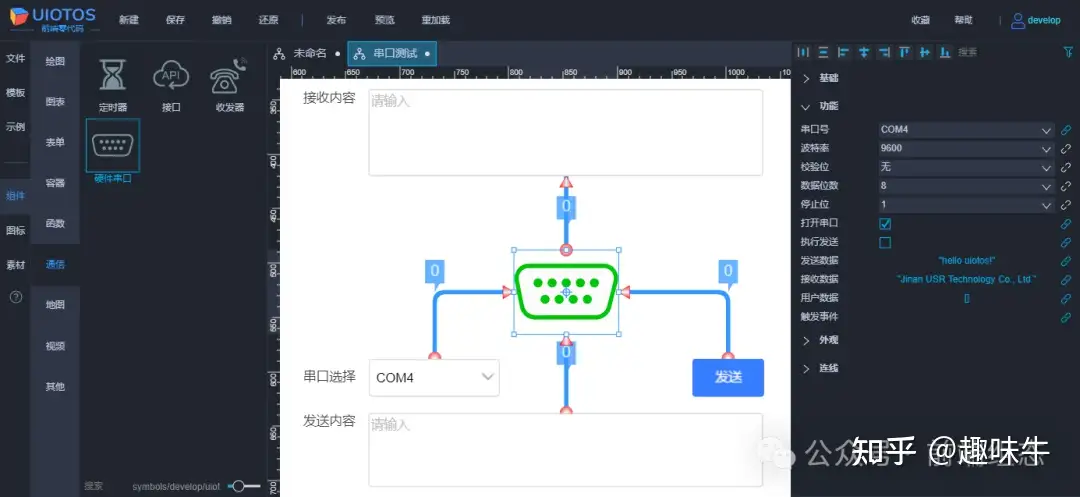The image size is (1080, 497).
Task: Open the 波特率 9600 dropdown
Action: point(966,148)
